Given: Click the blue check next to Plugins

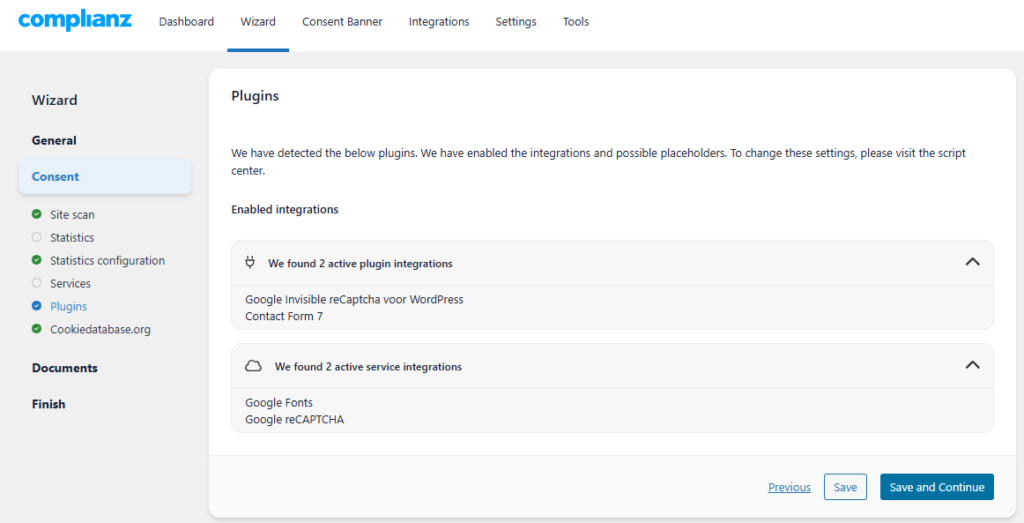Looking at the screenshot, I should pos(37,306).
